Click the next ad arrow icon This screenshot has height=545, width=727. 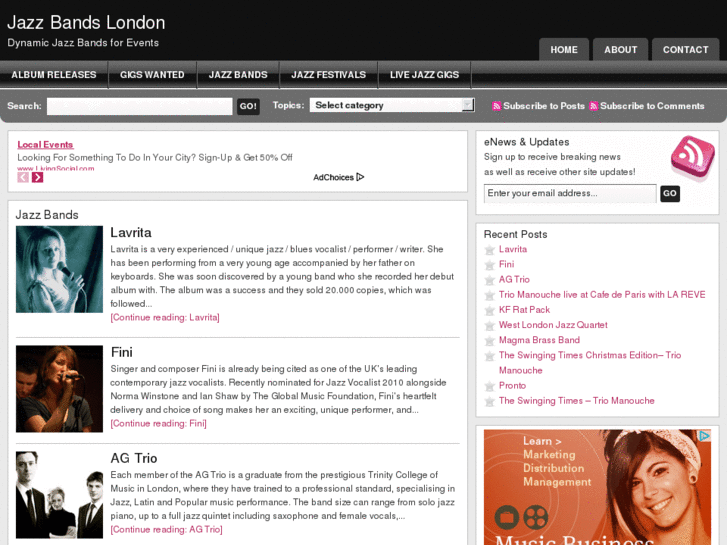[38, 177]
